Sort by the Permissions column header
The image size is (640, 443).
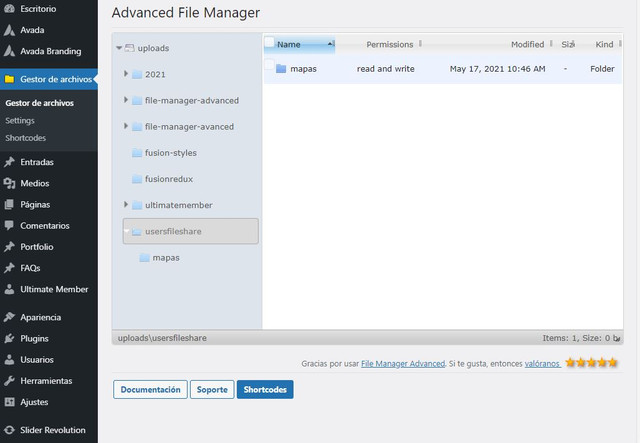click(389, 45)
